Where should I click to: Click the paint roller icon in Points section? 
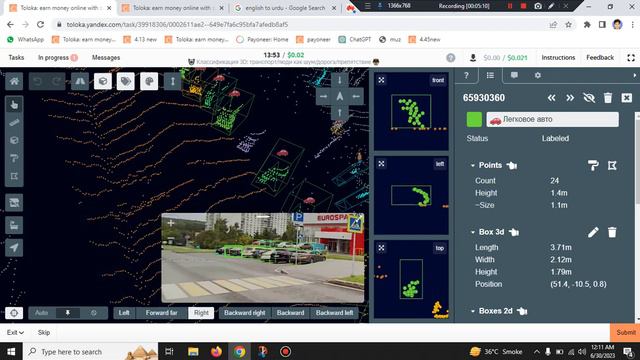[x=593, y=165]
